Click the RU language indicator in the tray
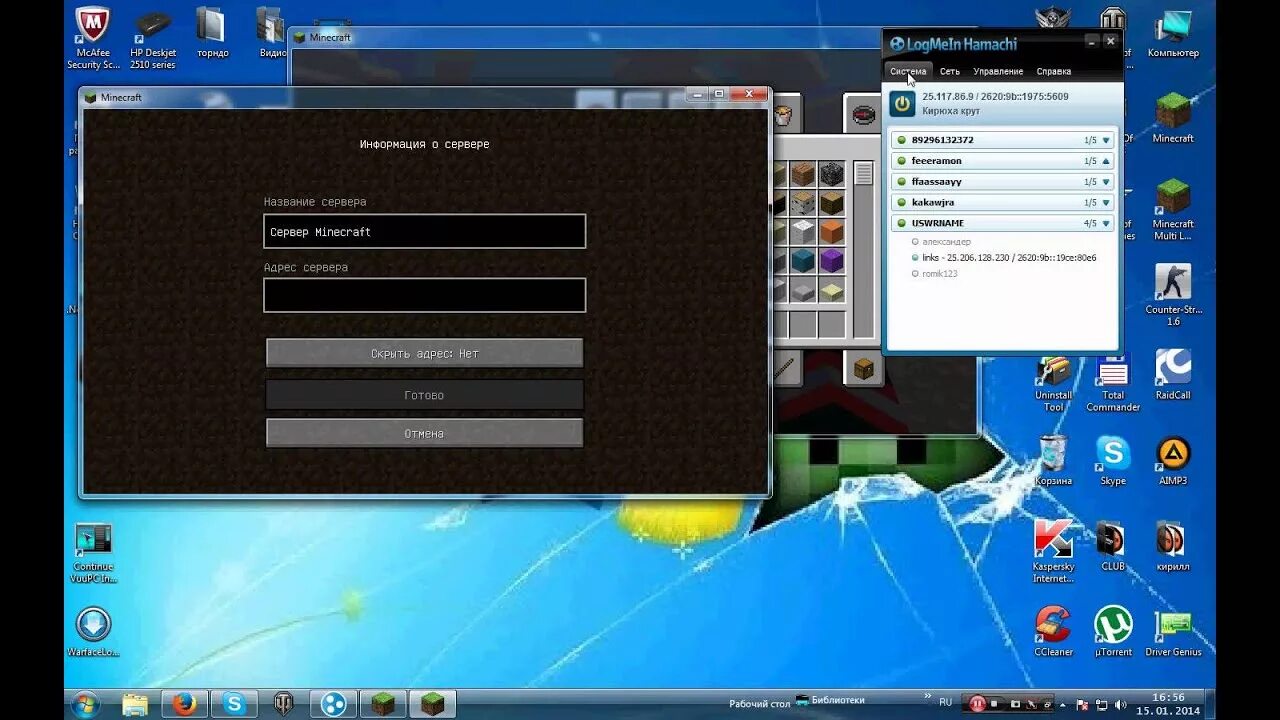This screenshot has width=1280, height=720. pyautogui.click(x=946, y=702)
